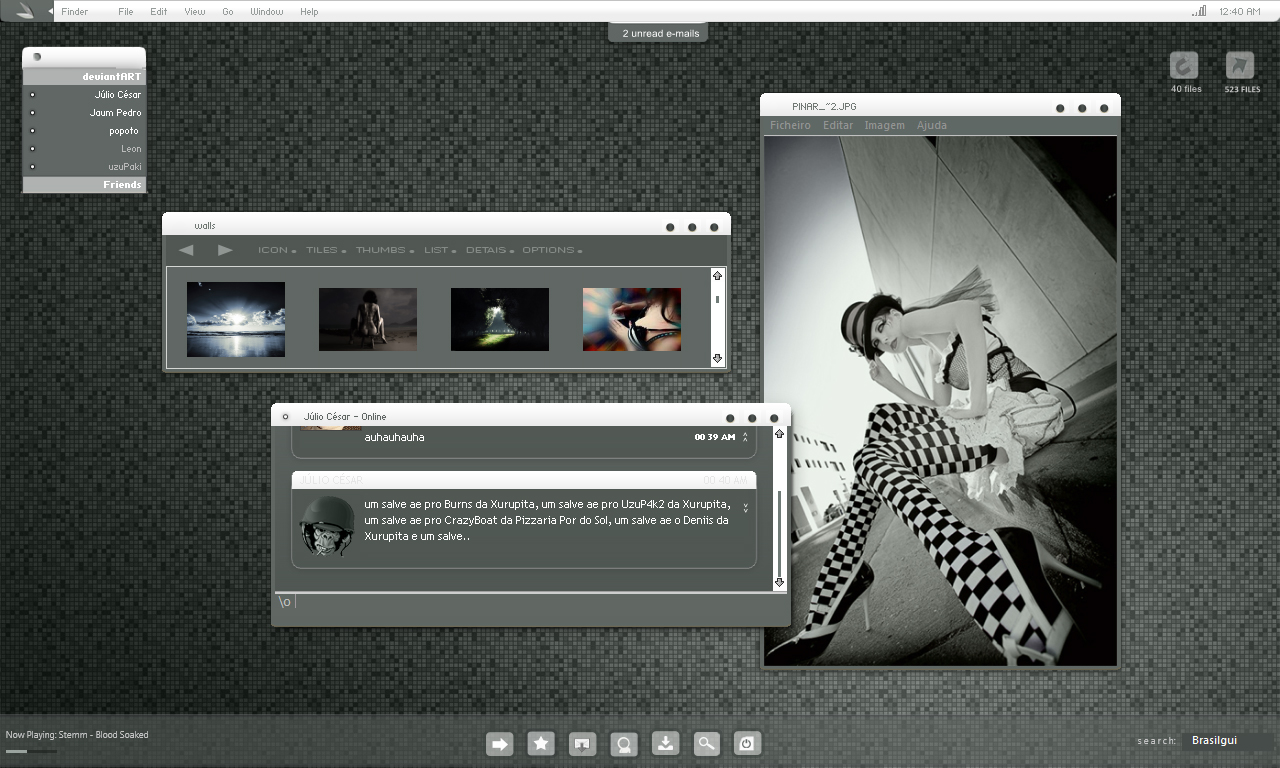Expand the chevron on the 00:40 AM message
The image size is (1280, 768).
(745, 508)
